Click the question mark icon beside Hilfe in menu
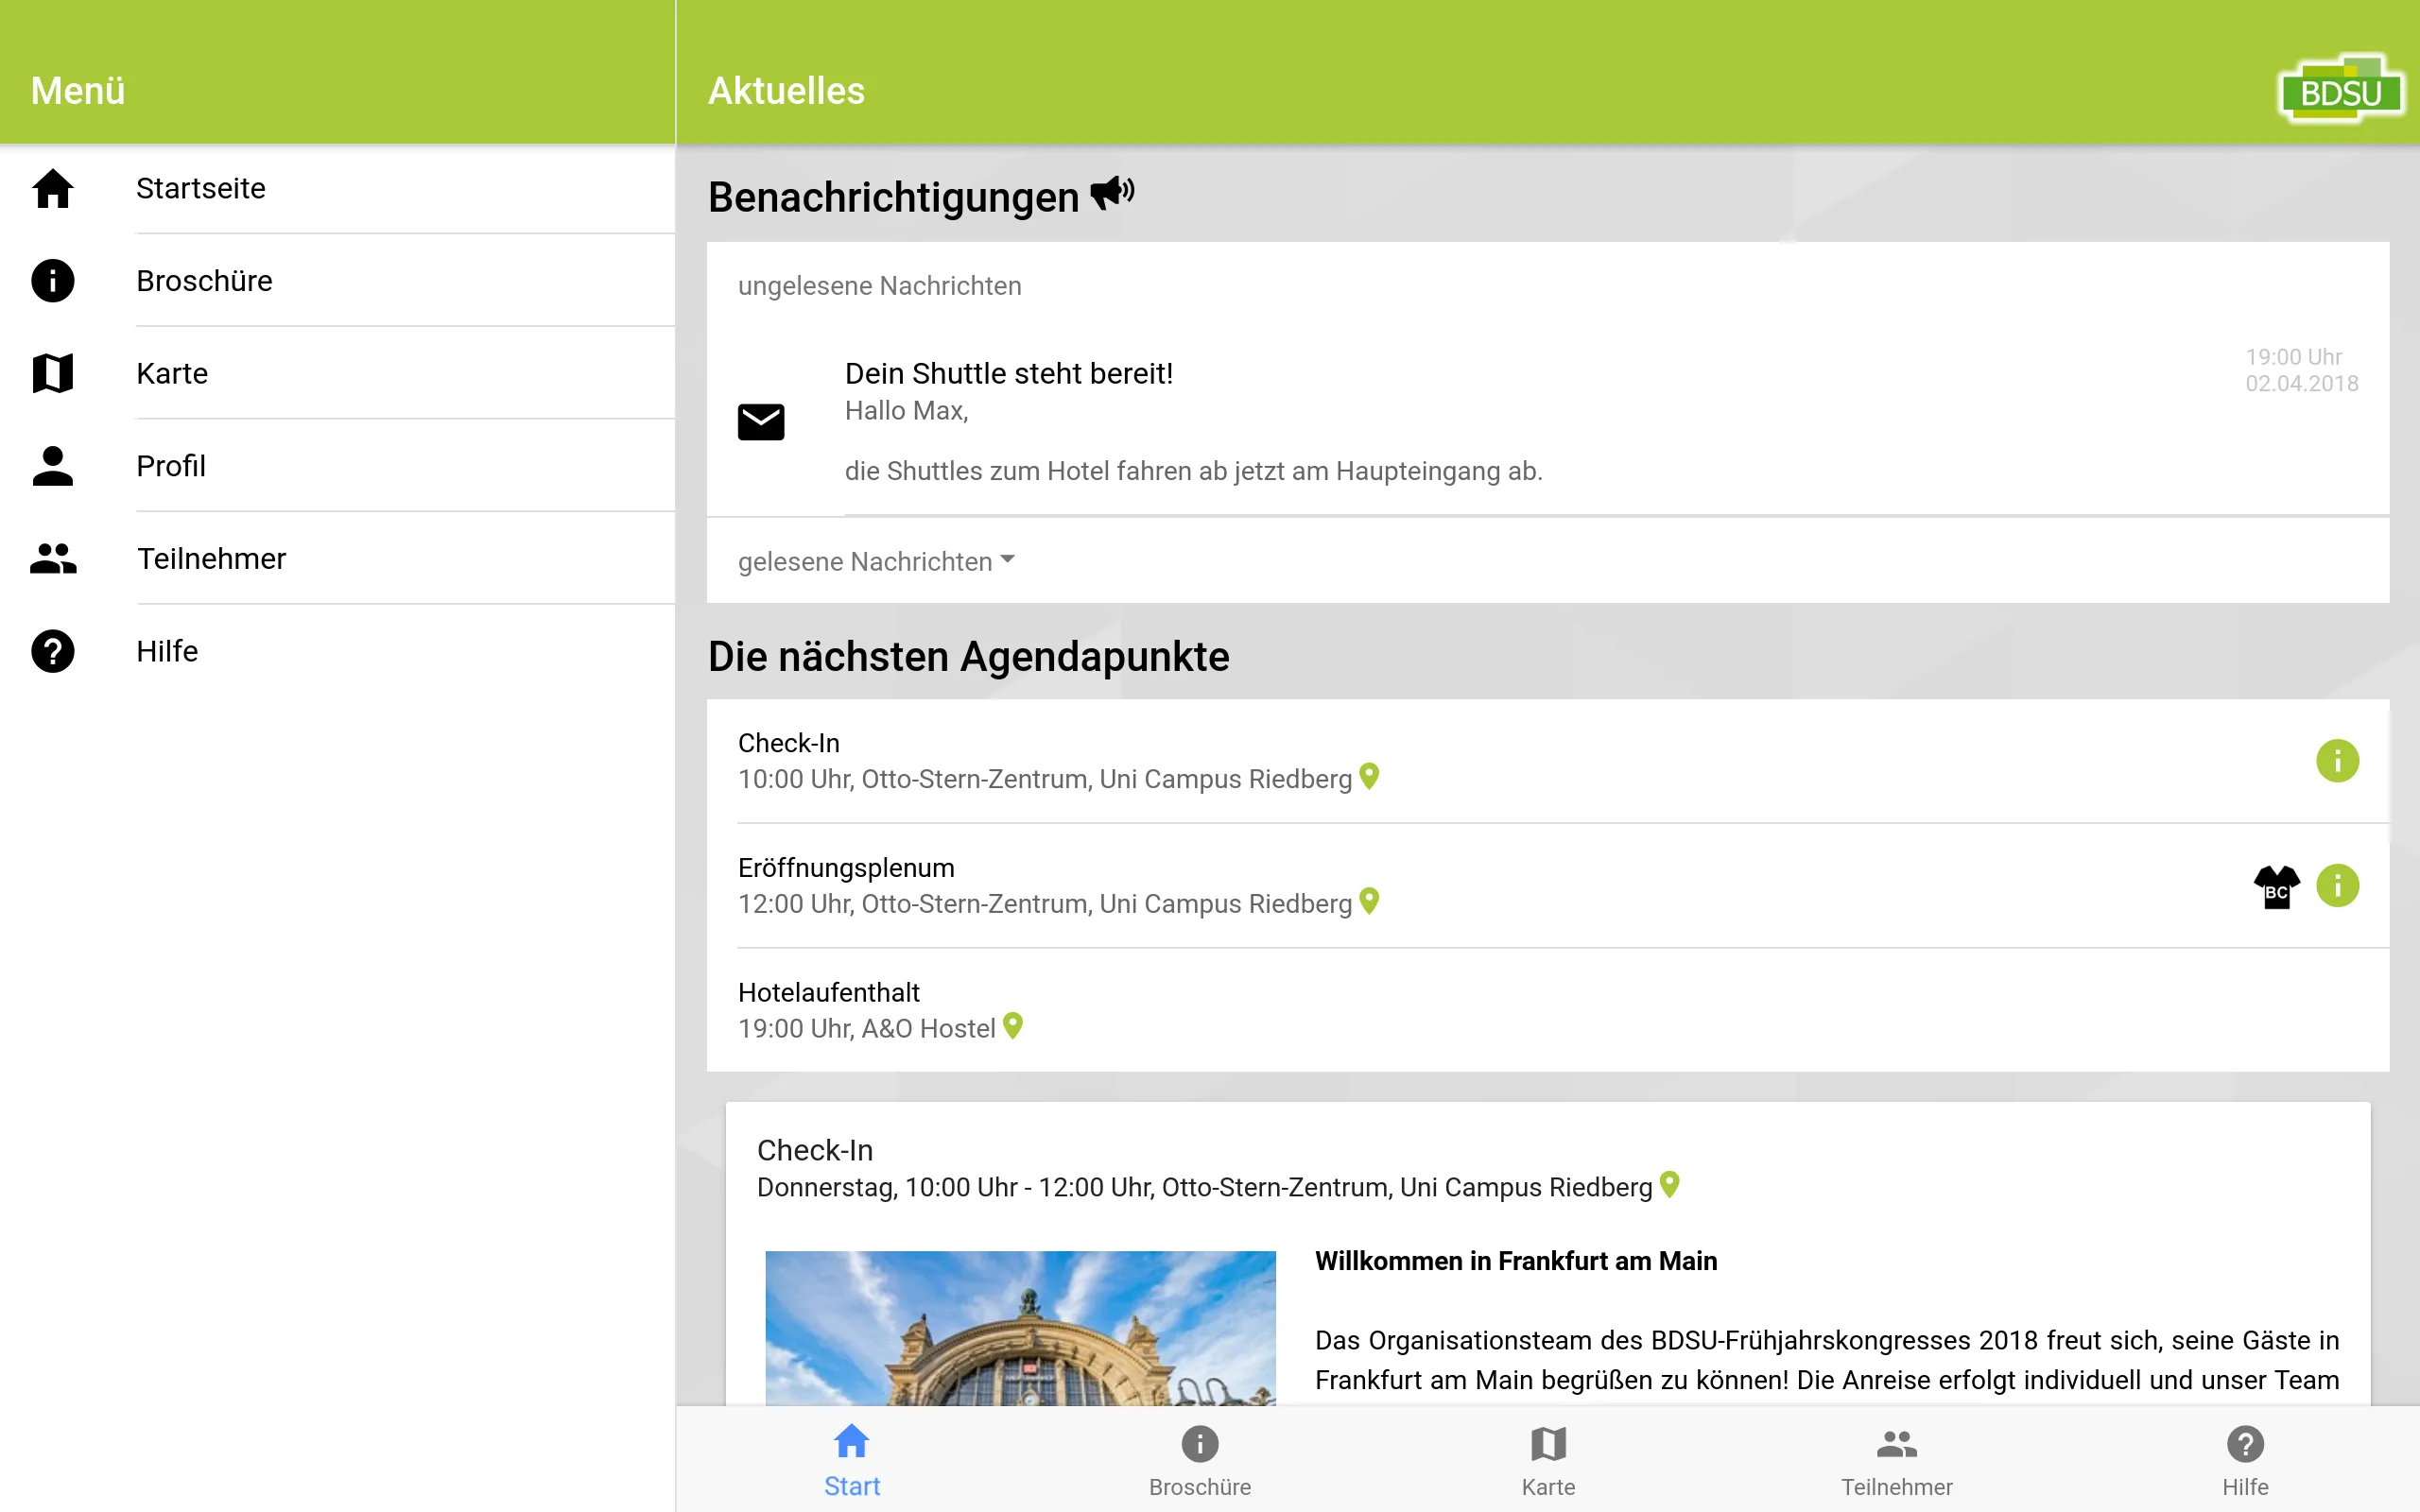2420x1512 pixels. coord(53,651)
